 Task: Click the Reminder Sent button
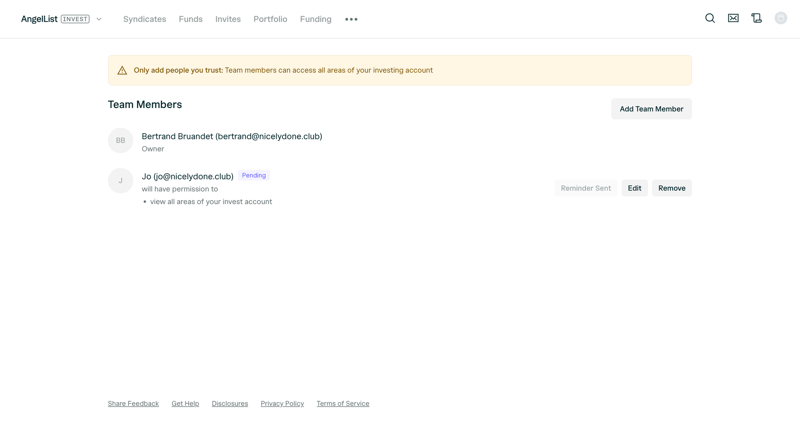click(x=586, y=188)
